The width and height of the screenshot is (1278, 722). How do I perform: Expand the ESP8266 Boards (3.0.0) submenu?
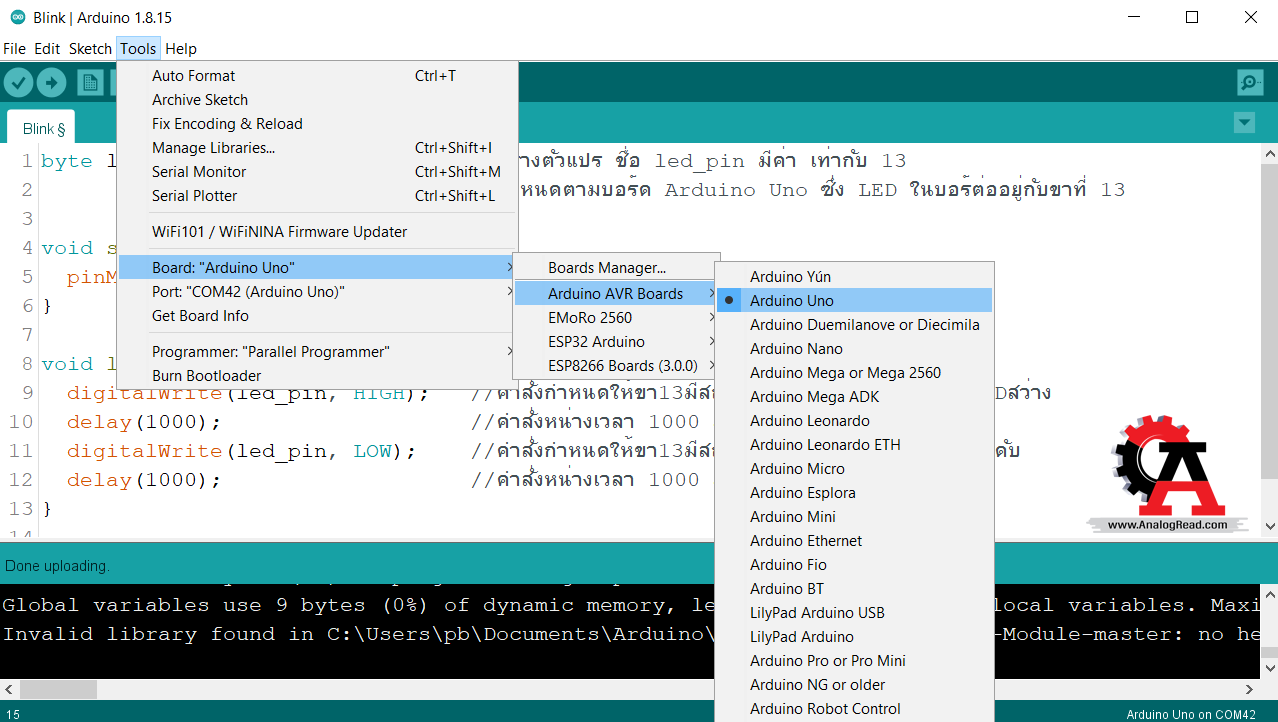click(x=616, y=366)
